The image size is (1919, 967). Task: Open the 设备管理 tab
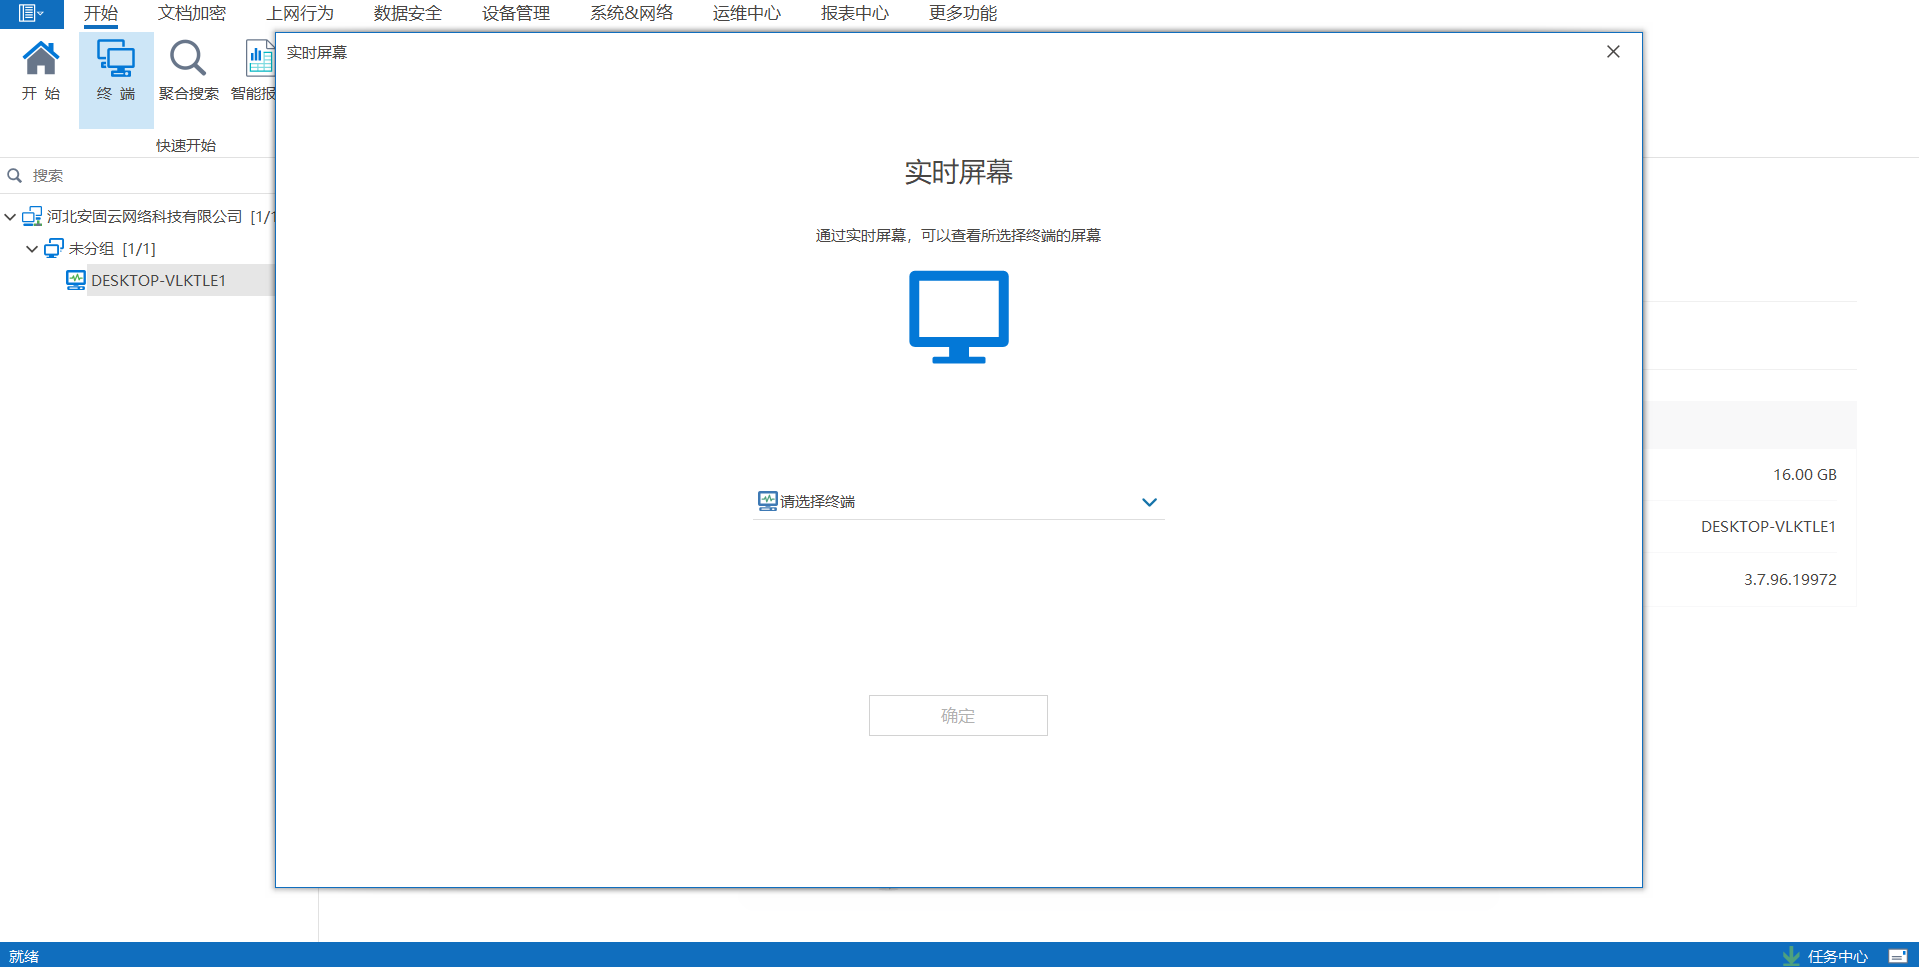(516, 13)
